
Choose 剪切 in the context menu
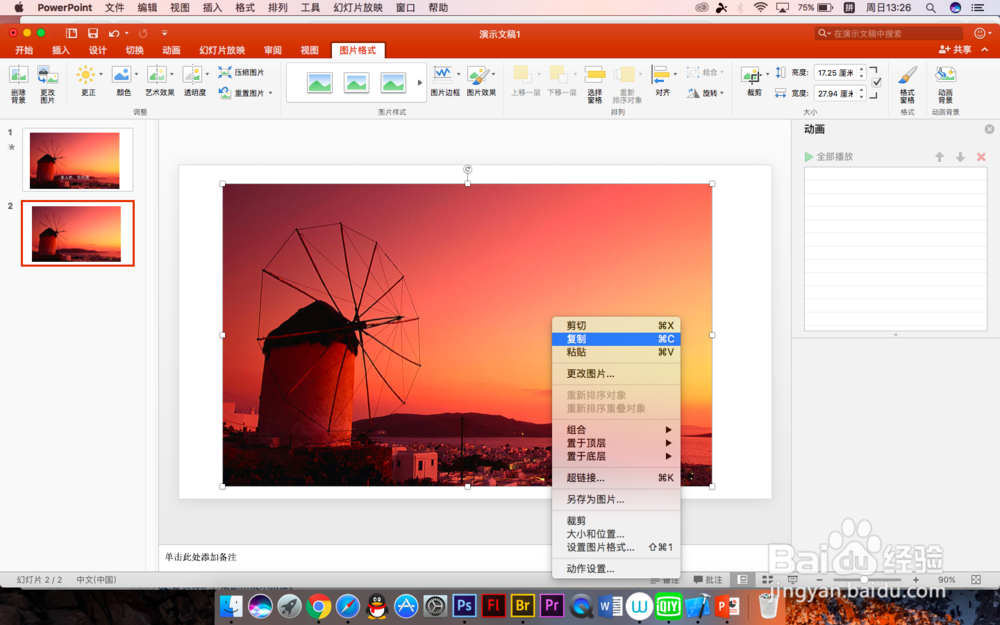[x=616, y=325]
